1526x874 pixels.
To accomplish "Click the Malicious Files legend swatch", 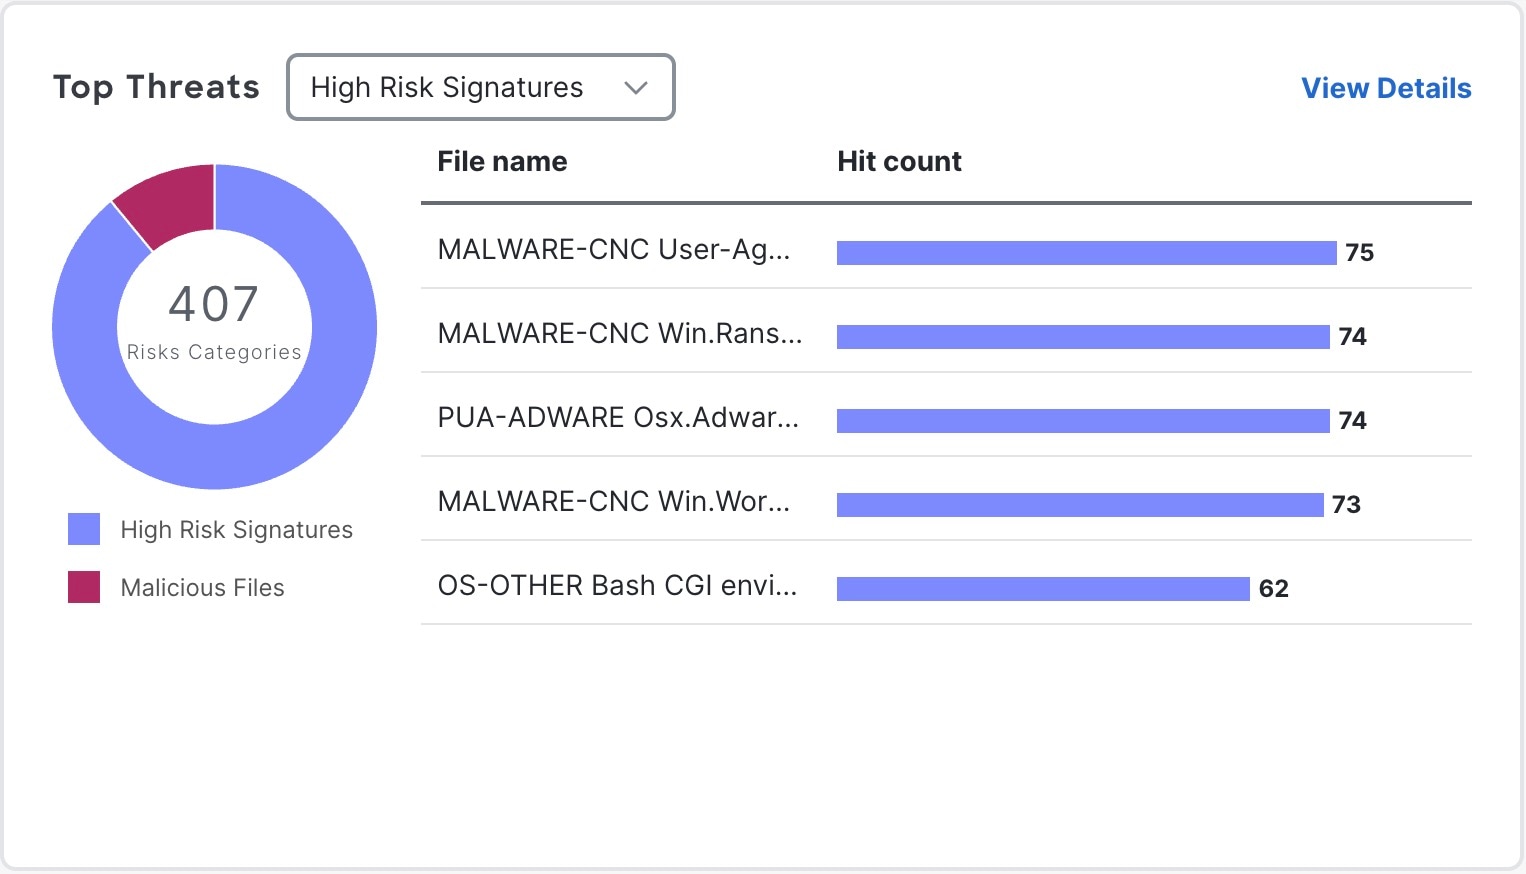I will tap(84, 587).
